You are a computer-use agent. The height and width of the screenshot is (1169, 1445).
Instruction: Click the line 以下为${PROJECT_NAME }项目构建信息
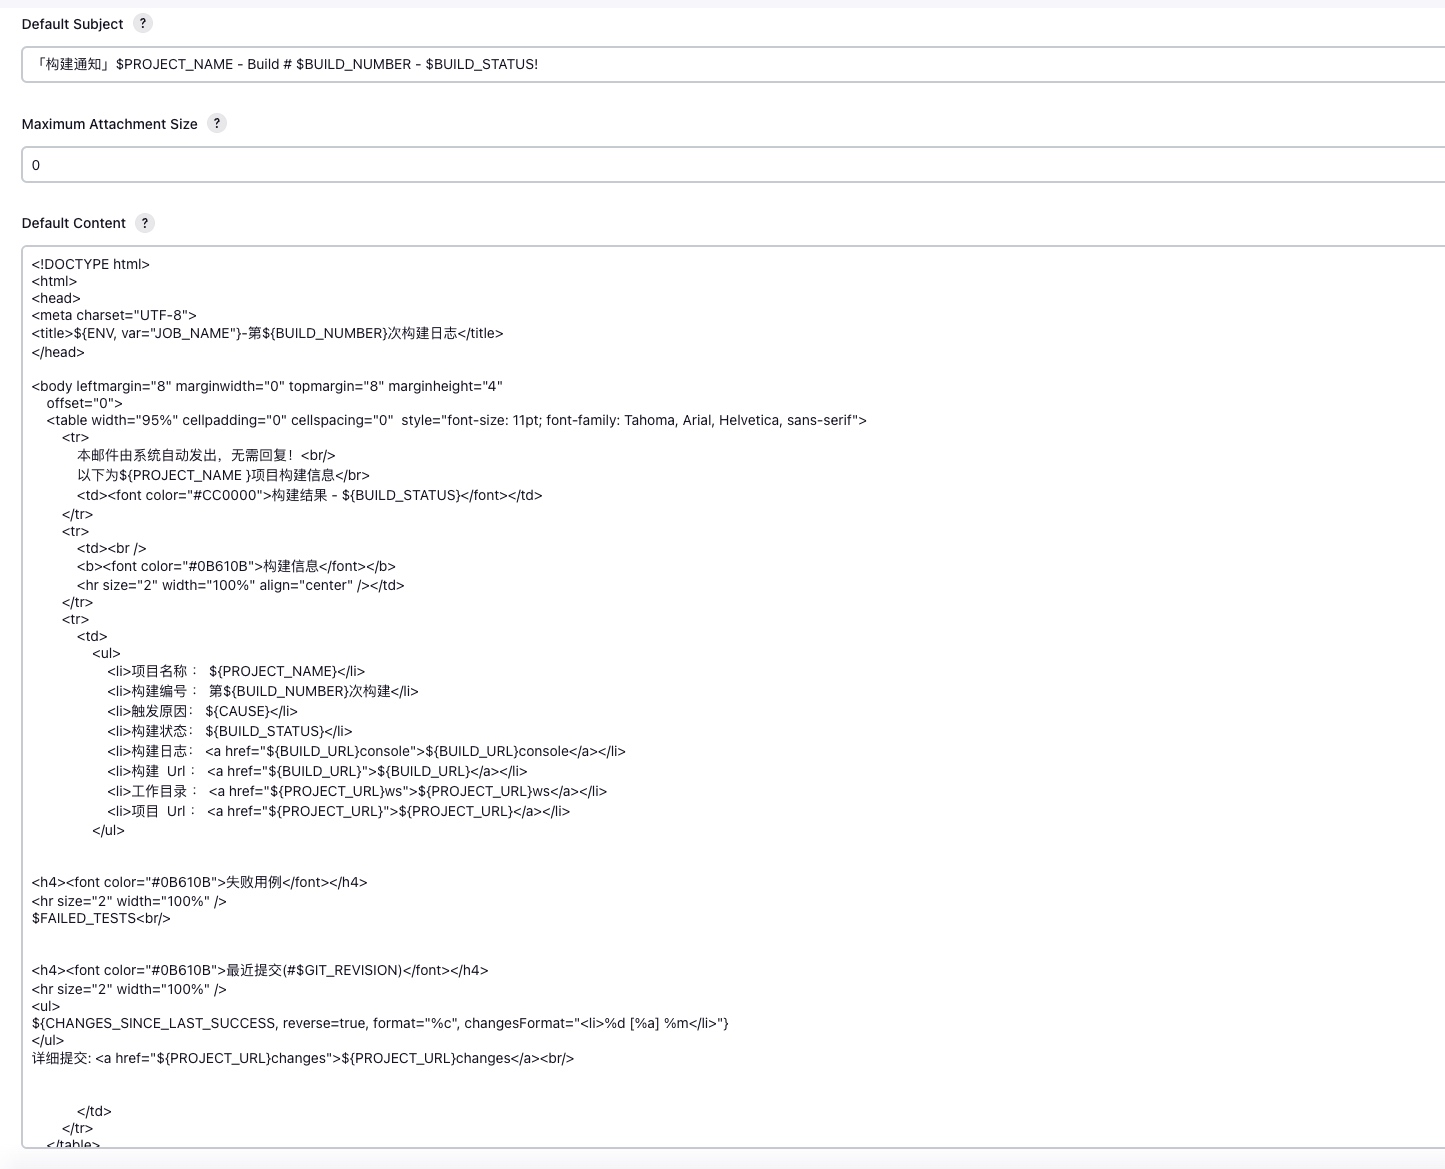tap(223, 475)
